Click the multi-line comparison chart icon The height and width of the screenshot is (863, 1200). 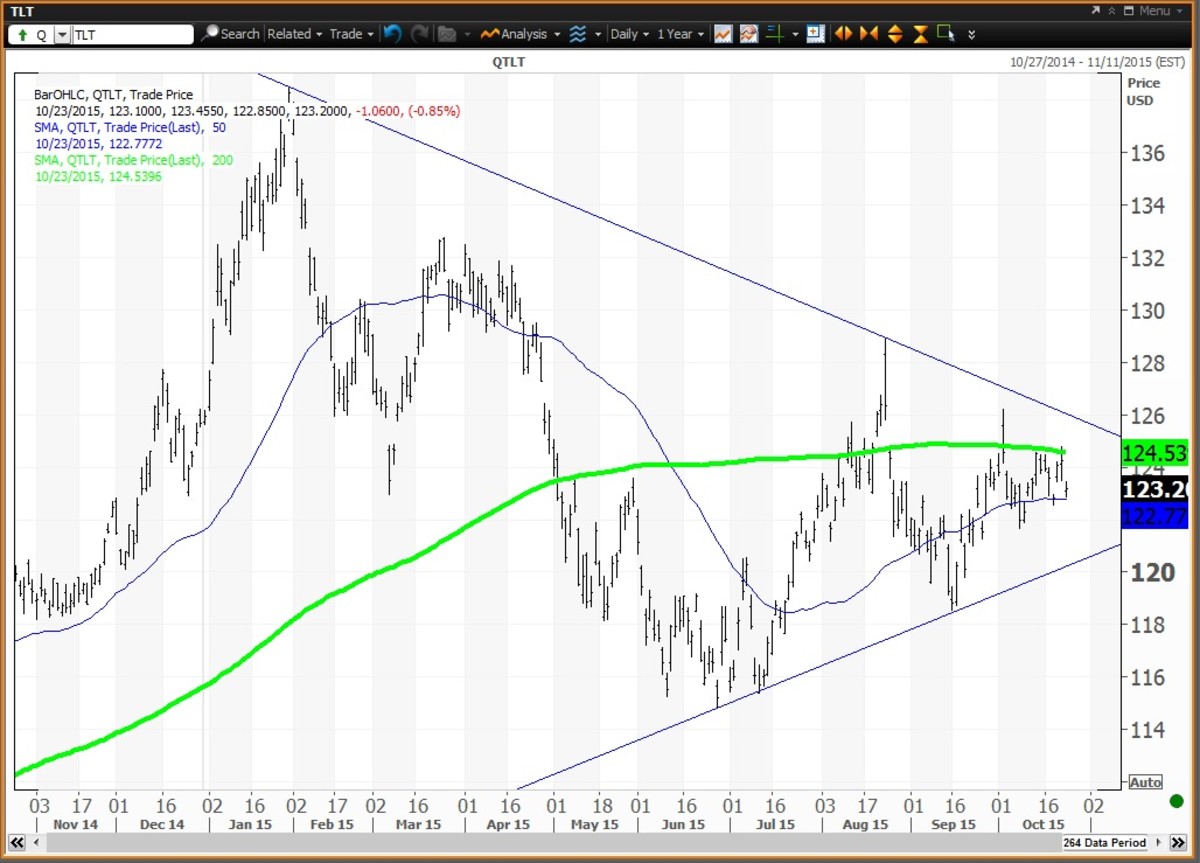(748, 34)
